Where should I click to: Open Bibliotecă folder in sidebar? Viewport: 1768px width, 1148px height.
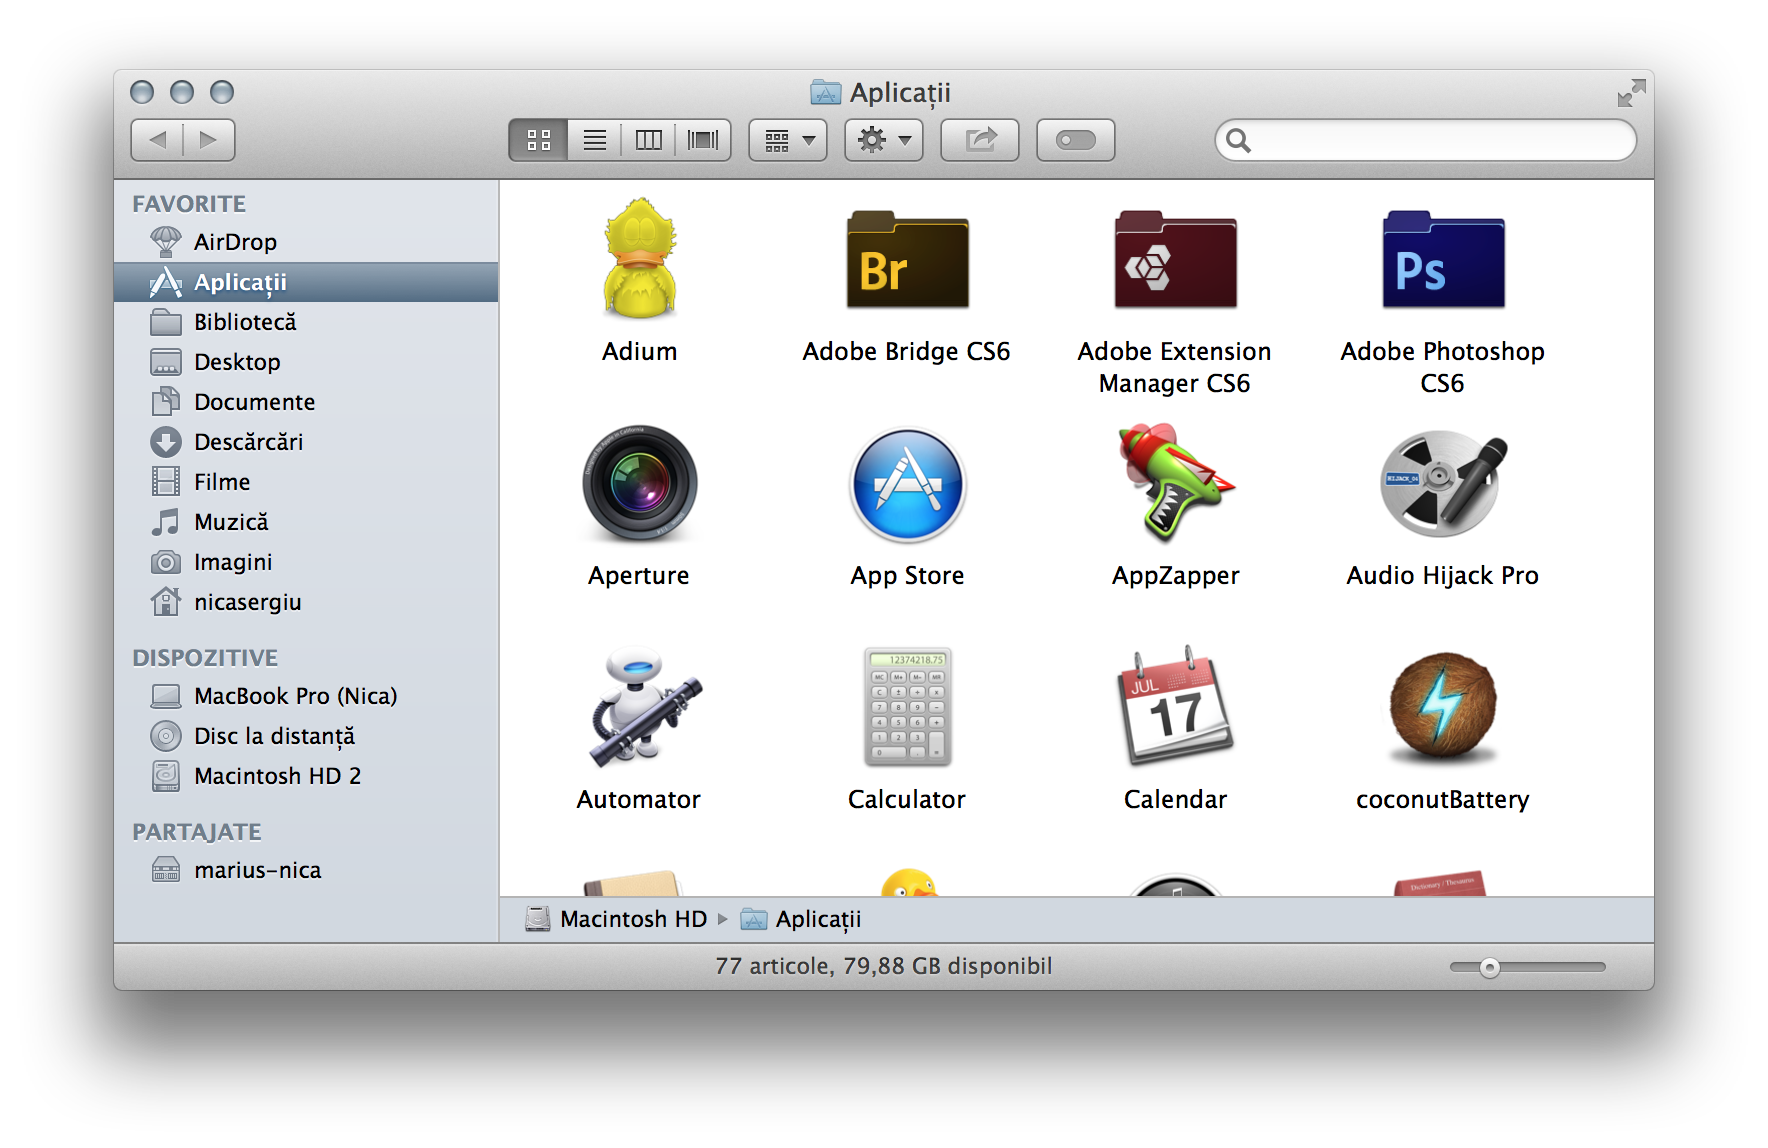pyautogui.click(x=306, y=322)
